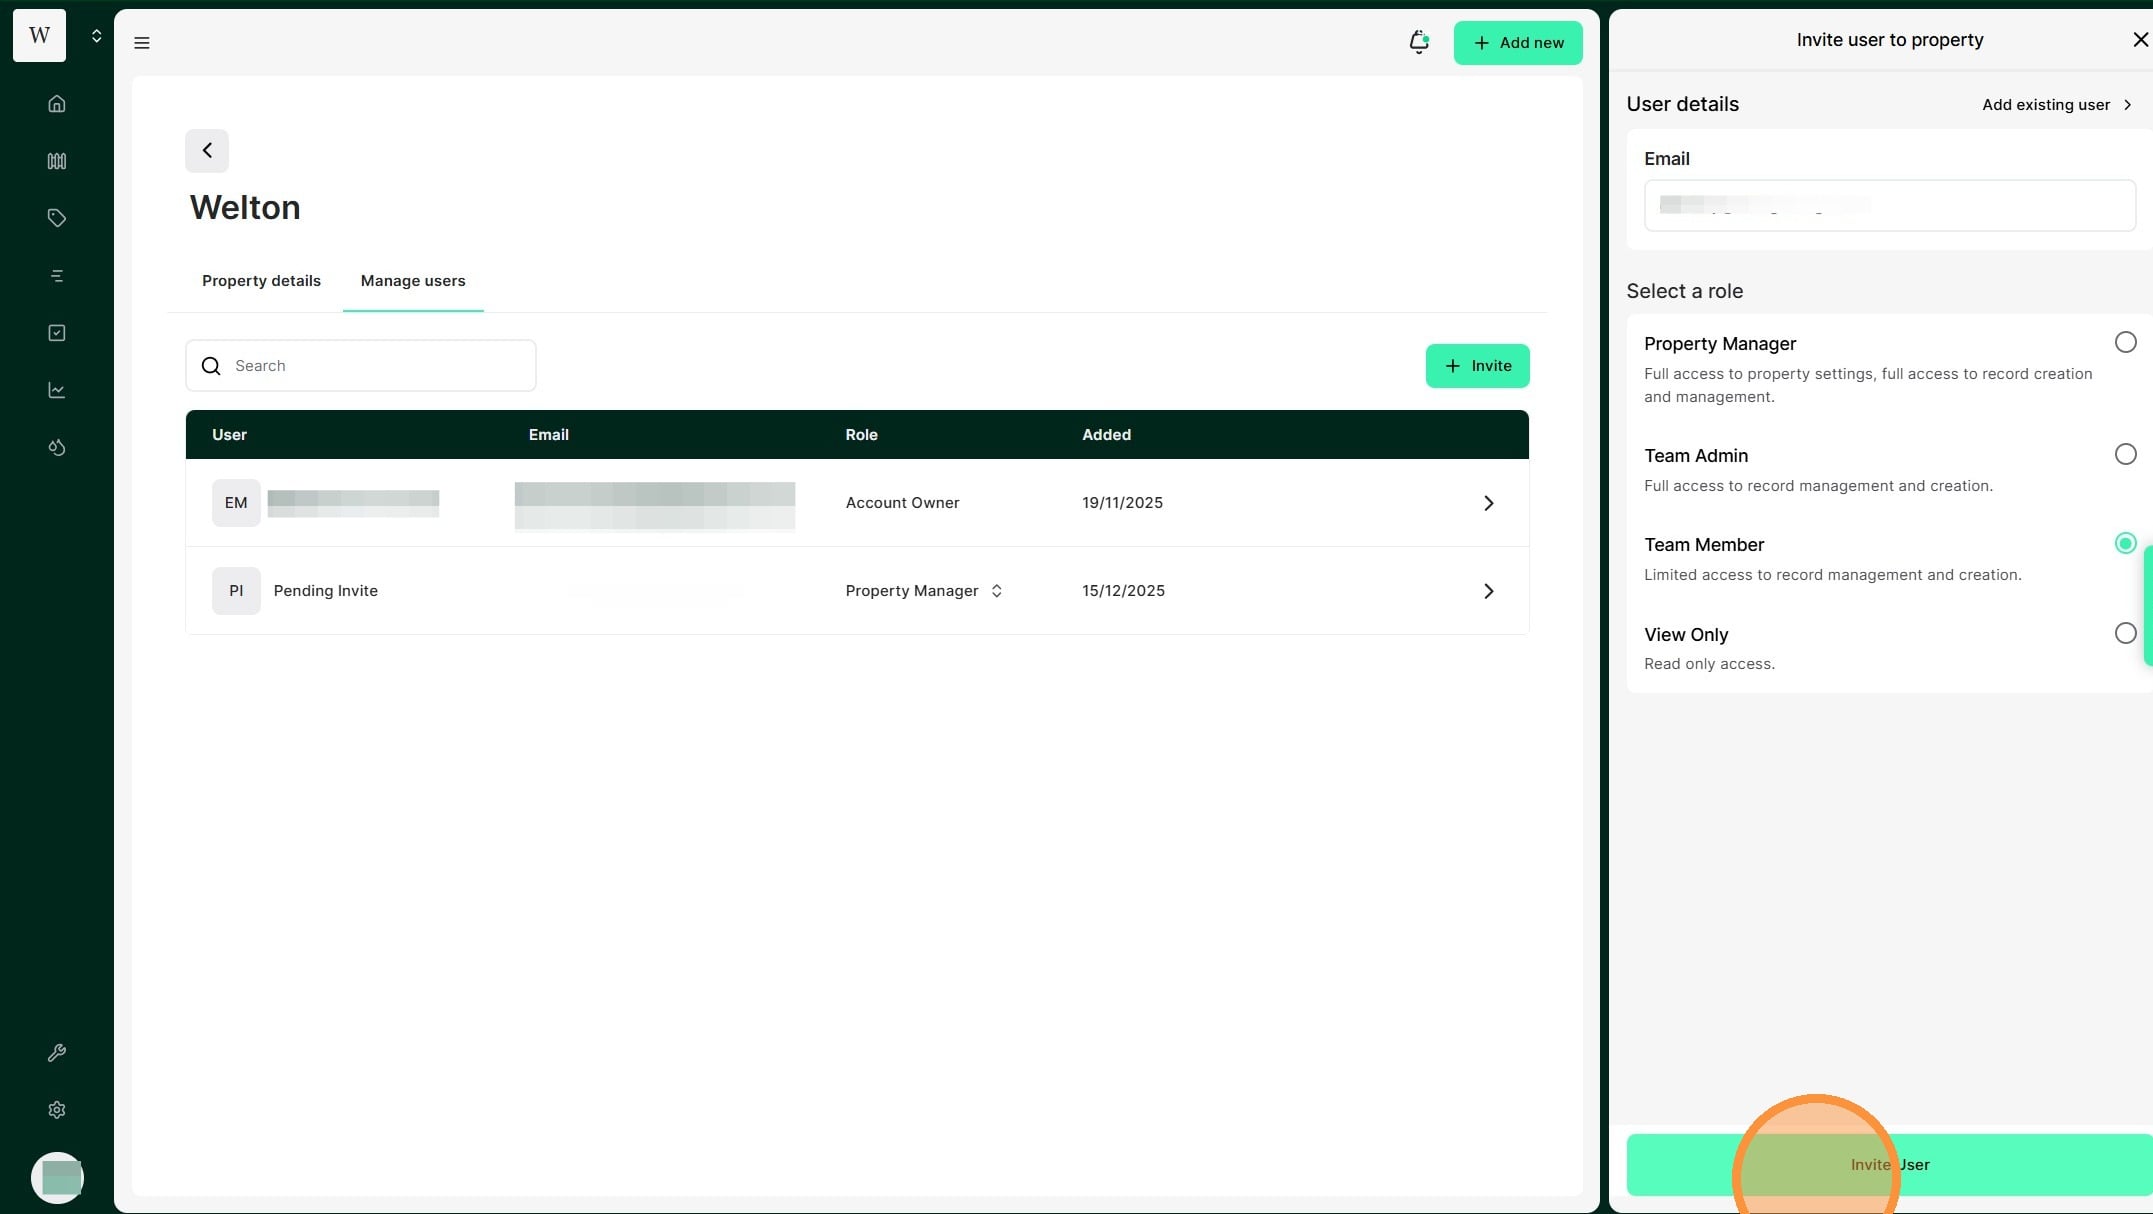Viewport: 2153px width, 1214px height.
Task: Click Add existing user link
Action: 2056,105
